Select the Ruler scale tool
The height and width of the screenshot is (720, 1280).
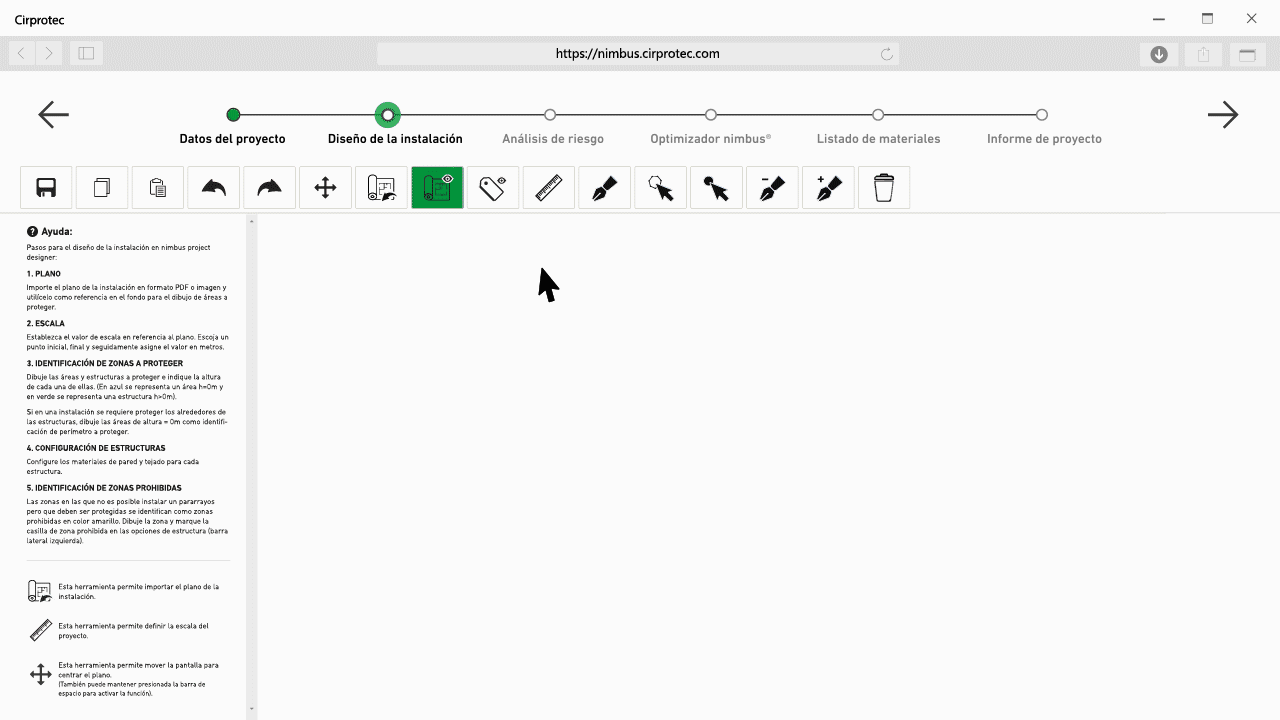click(549, 187)
